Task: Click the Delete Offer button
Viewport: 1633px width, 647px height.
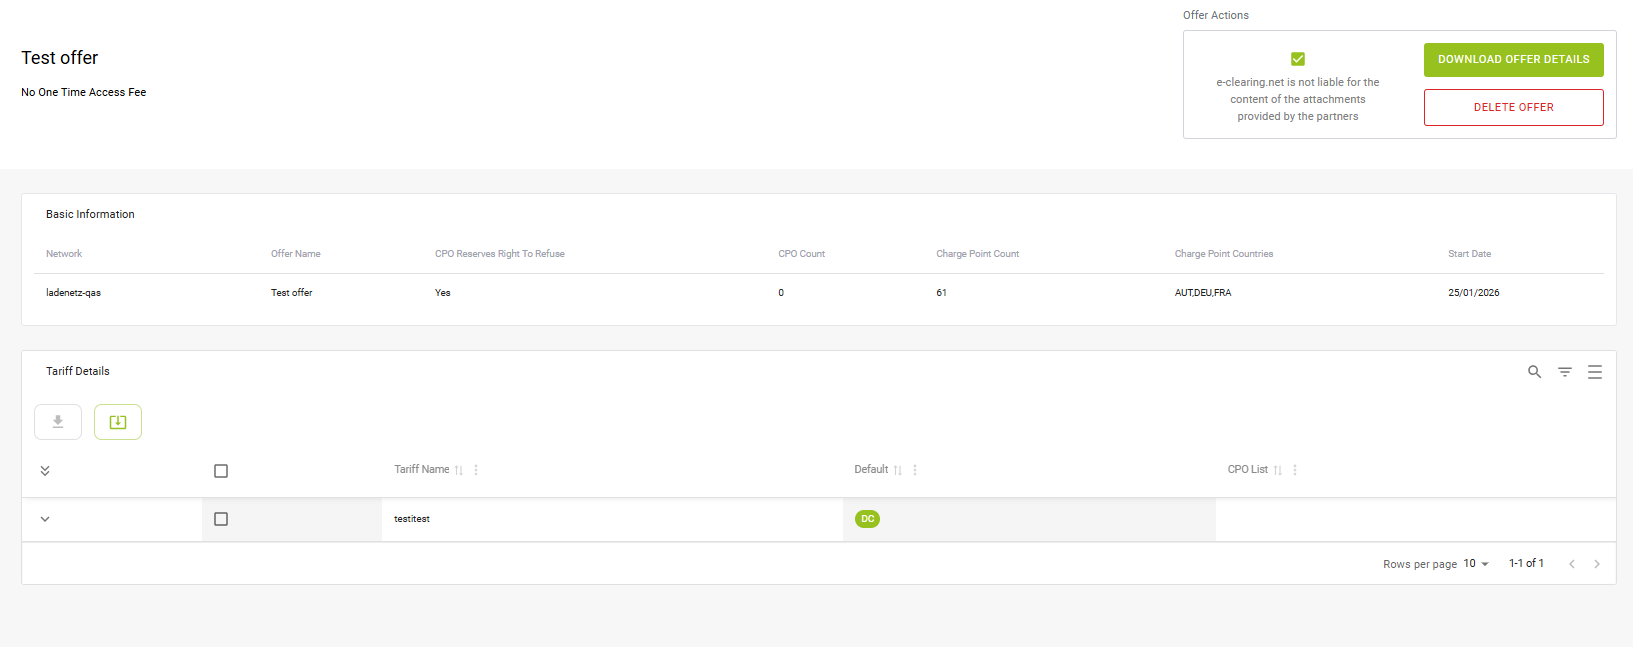Action: click(1513, 108)
